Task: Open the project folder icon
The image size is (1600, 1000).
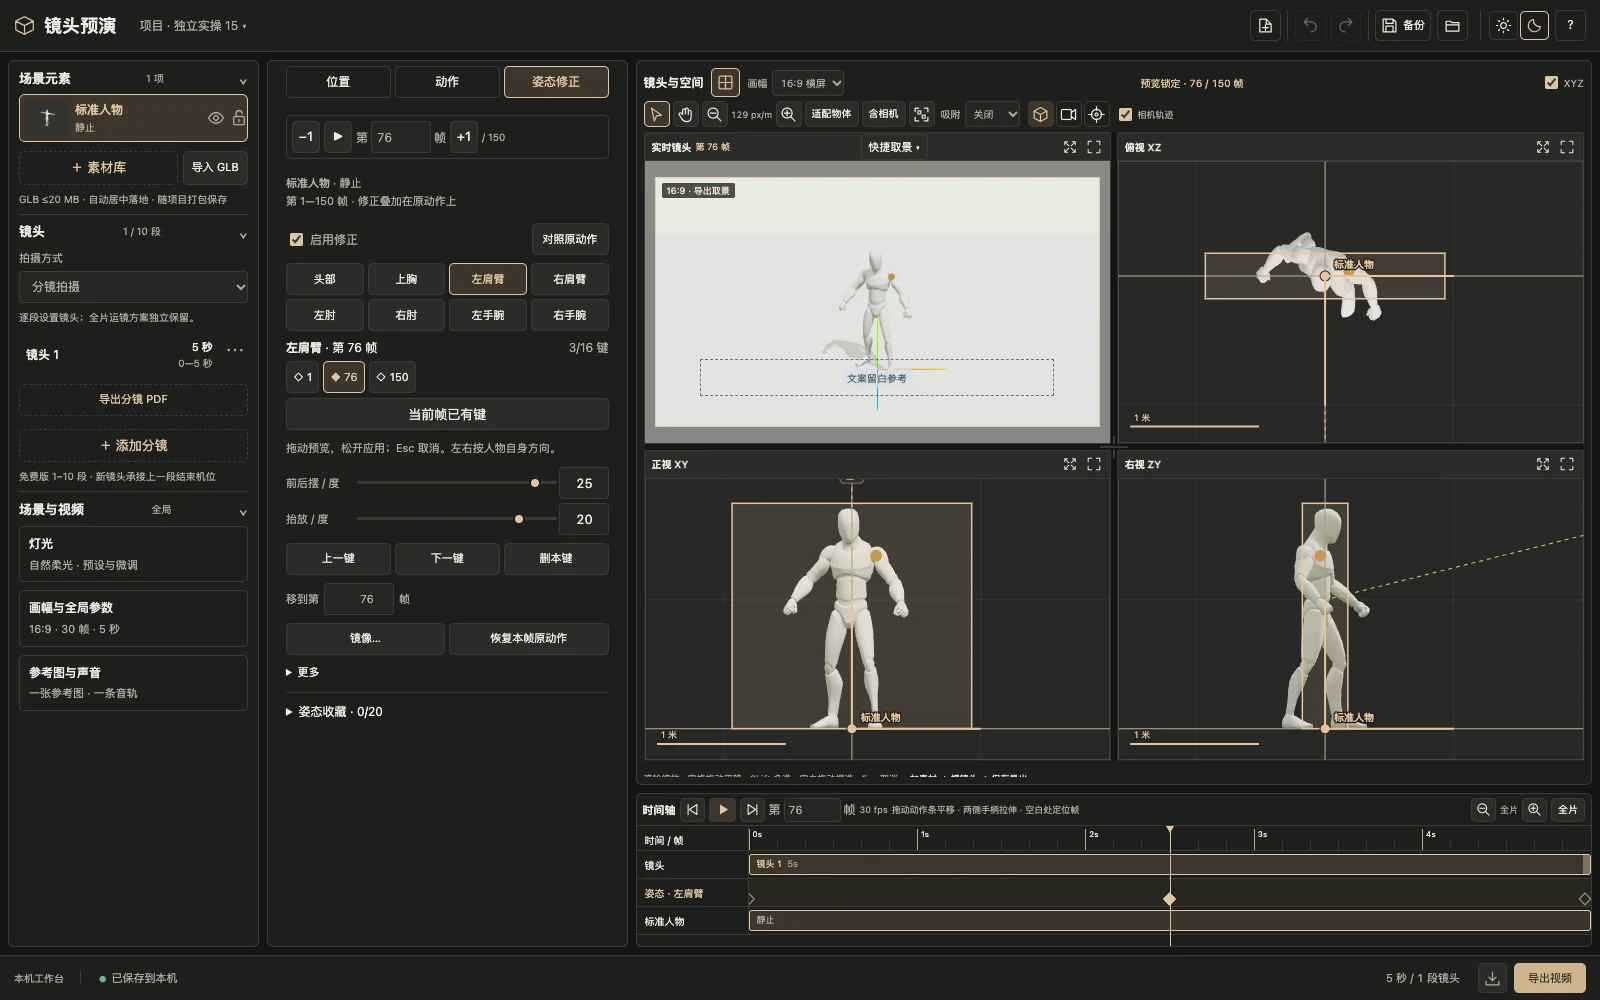Action: coord(1453,26)
